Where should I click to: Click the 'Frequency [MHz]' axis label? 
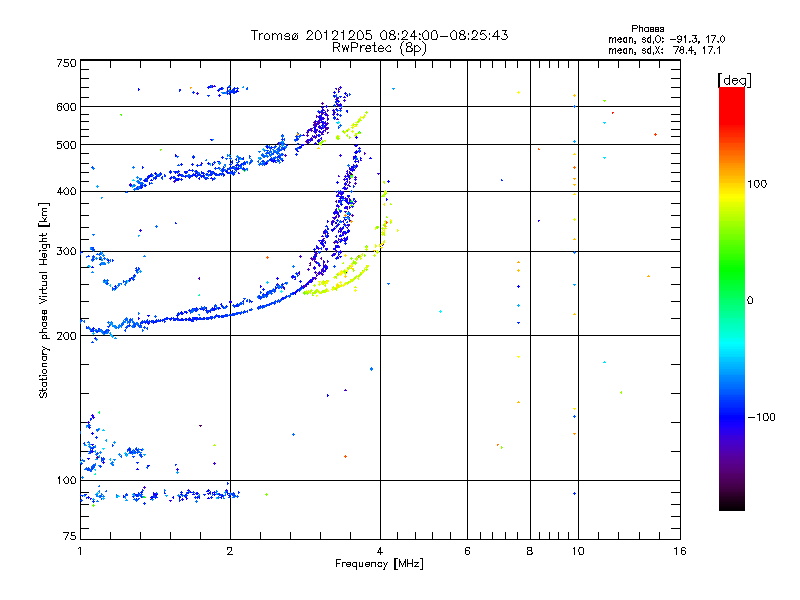(x=379, y=564)
